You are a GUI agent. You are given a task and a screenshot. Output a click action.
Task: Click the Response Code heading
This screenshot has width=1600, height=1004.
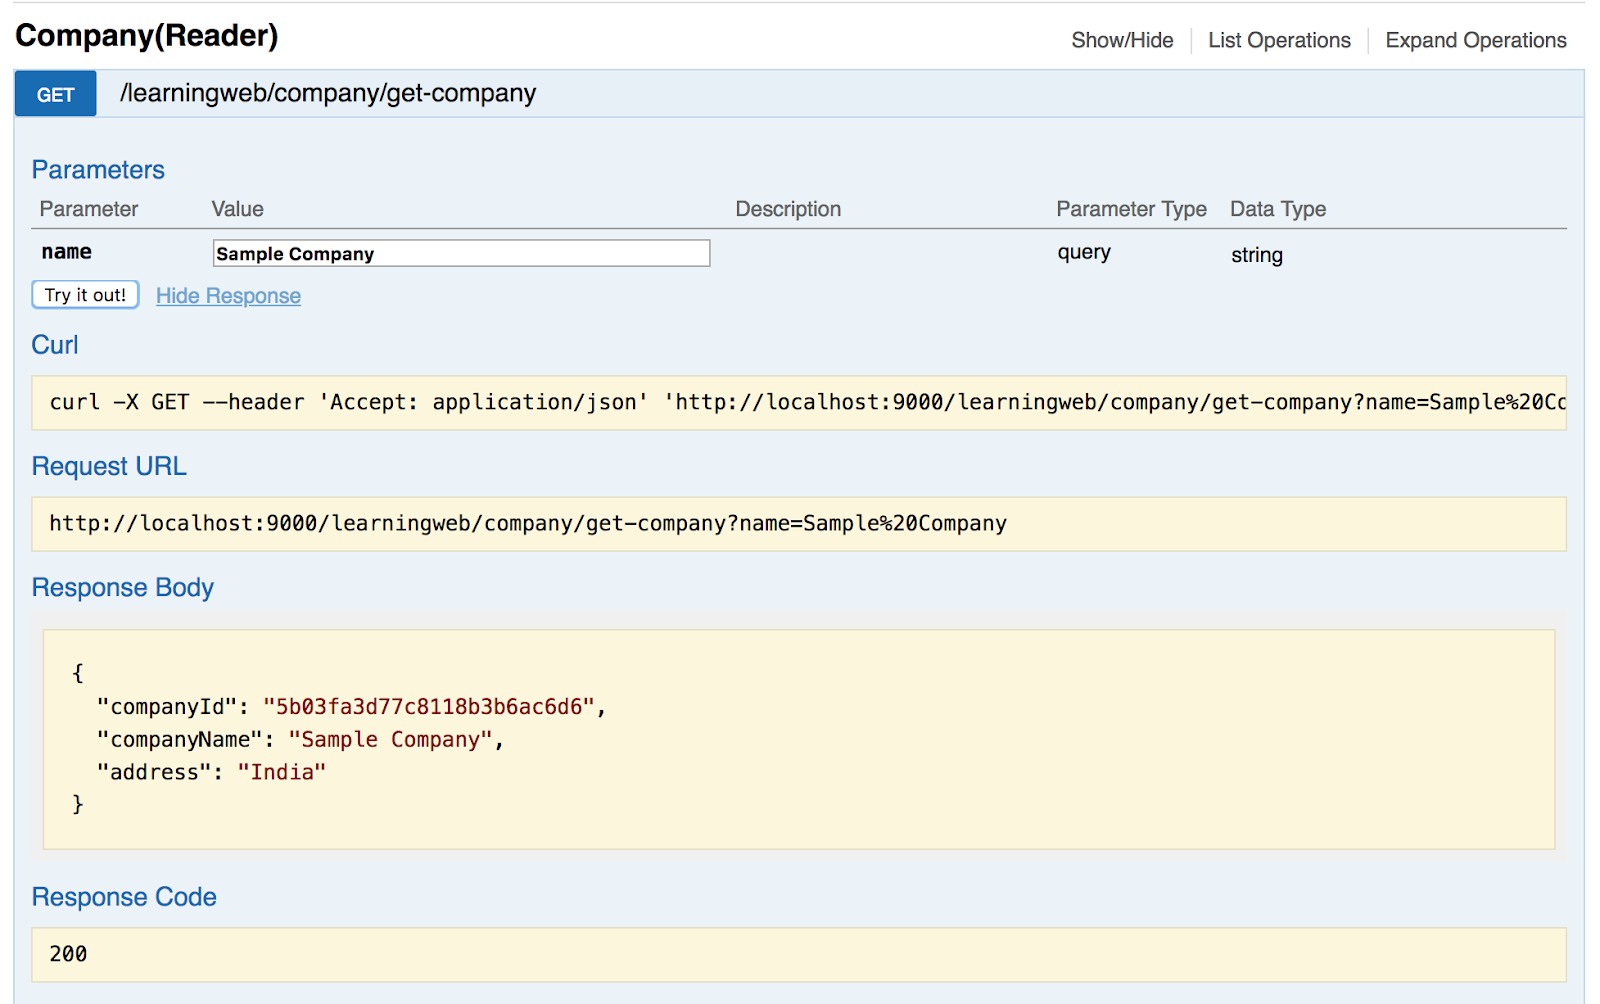point(124,897)
